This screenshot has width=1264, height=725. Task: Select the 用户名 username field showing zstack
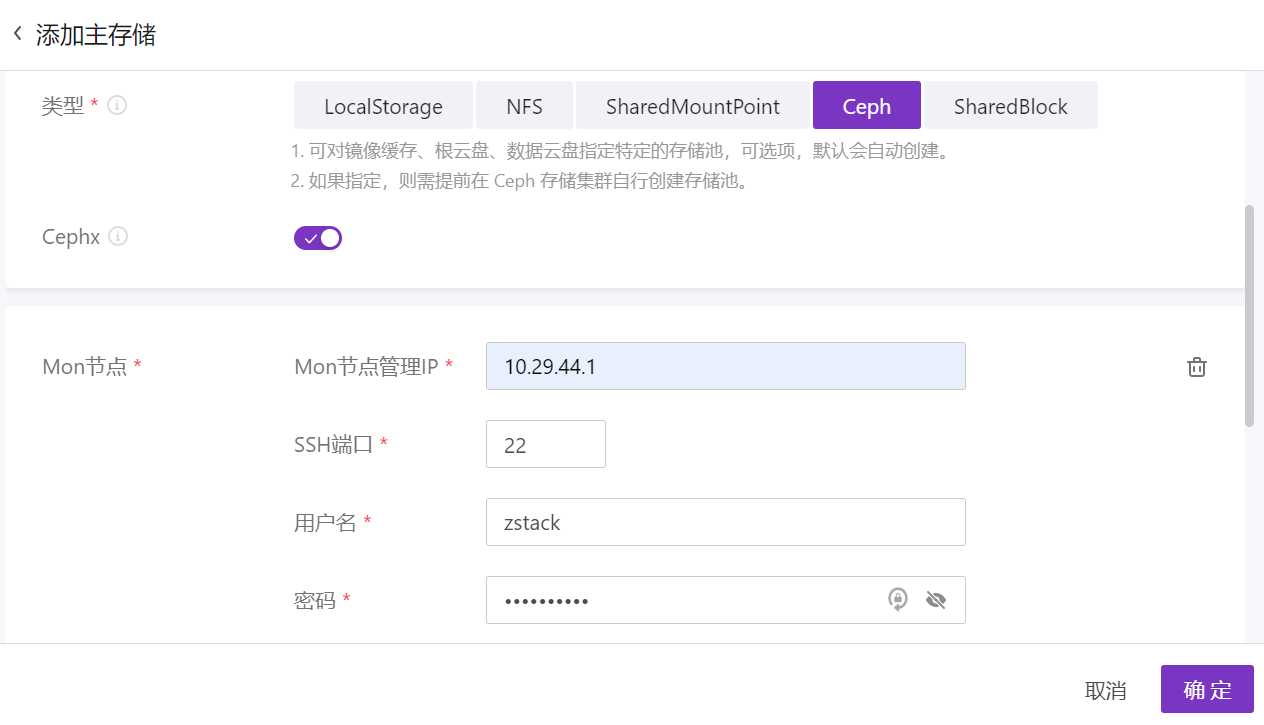pos(725,521)
